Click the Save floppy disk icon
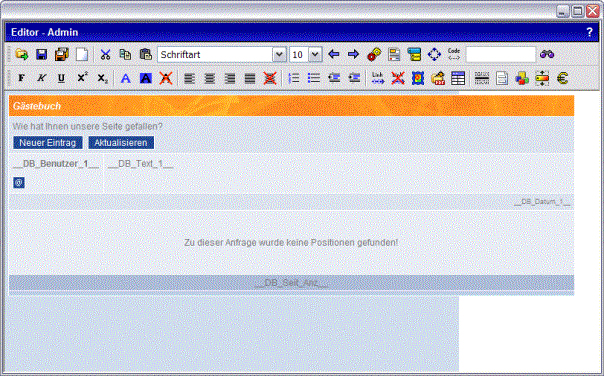Screen dimensions: 604x376 42,54
